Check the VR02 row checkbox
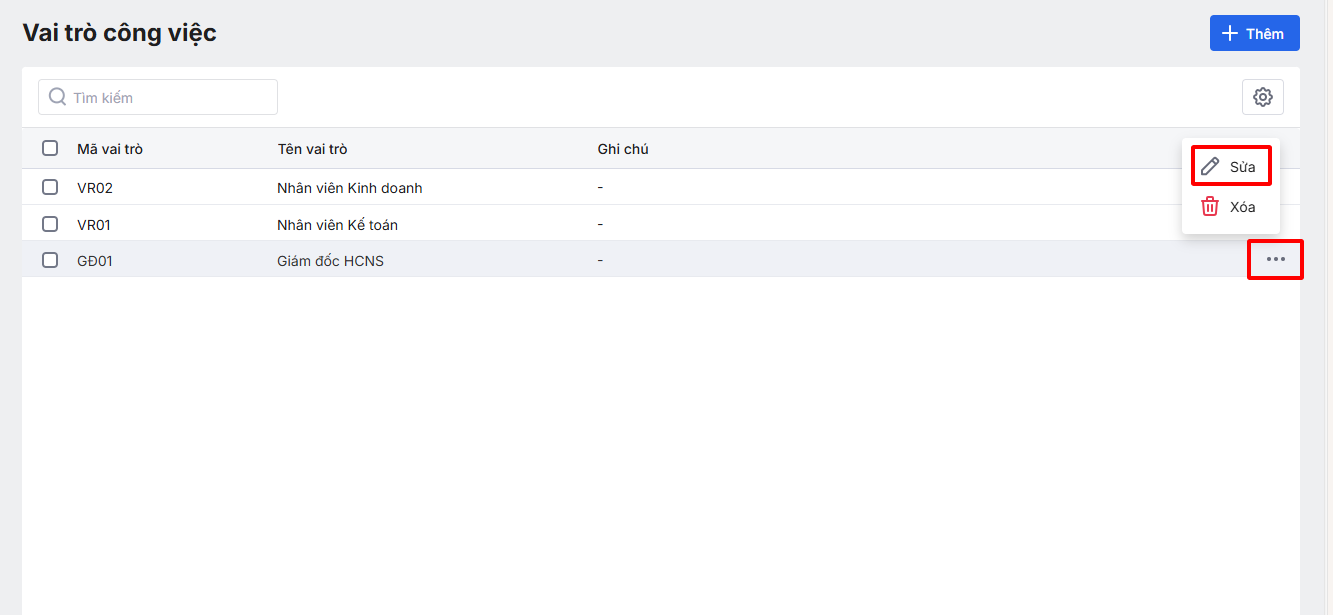The height and width of the screenshot is (615, 1333). click(x=50, y=187)
